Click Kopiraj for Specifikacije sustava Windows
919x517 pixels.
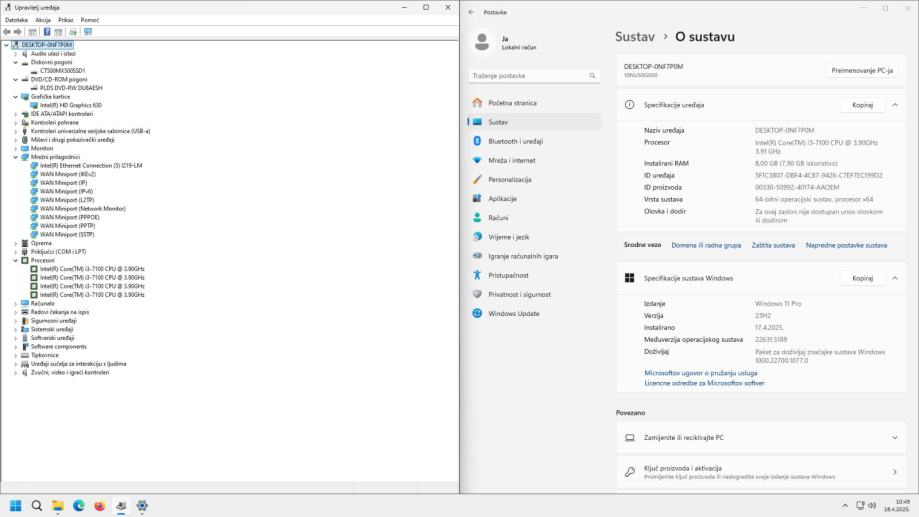coord(862,278)
